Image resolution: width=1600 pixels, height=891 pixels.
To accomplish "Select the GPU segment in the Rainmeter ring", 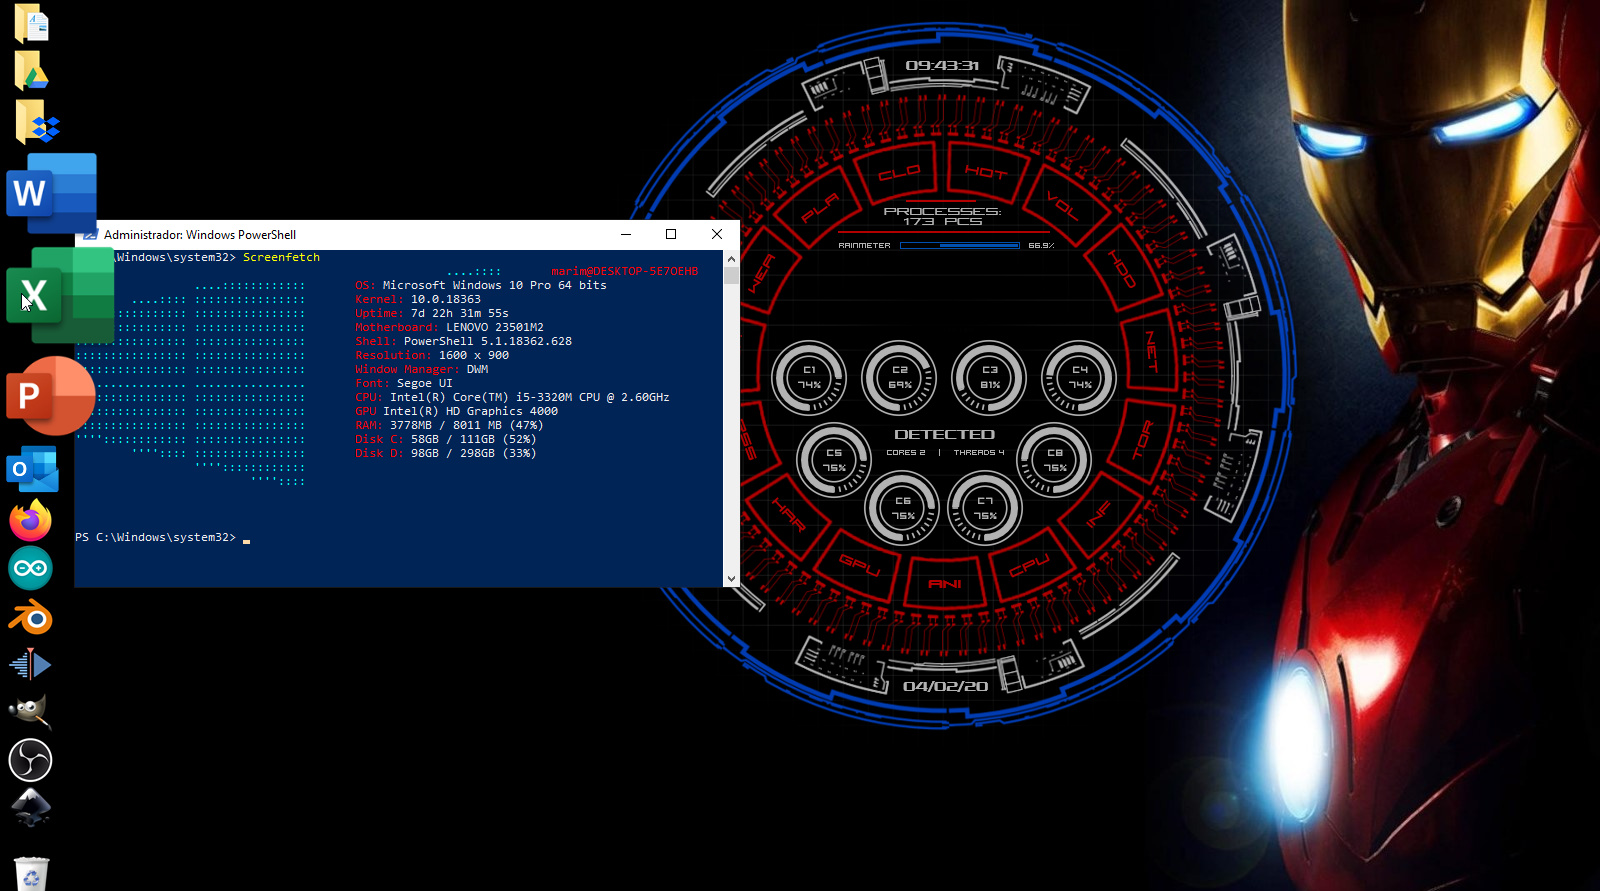I will (859, 565).
